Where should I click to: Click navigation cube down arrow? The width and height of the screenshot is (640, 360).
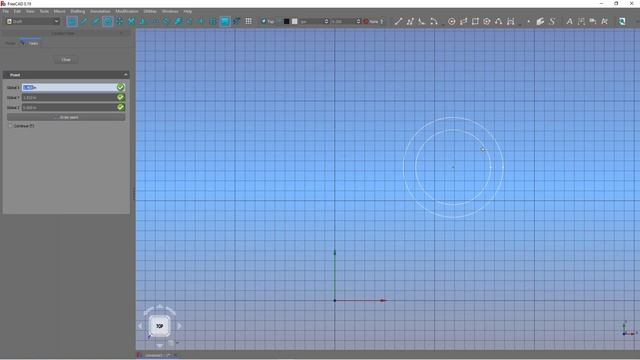(x=160, y=346)
